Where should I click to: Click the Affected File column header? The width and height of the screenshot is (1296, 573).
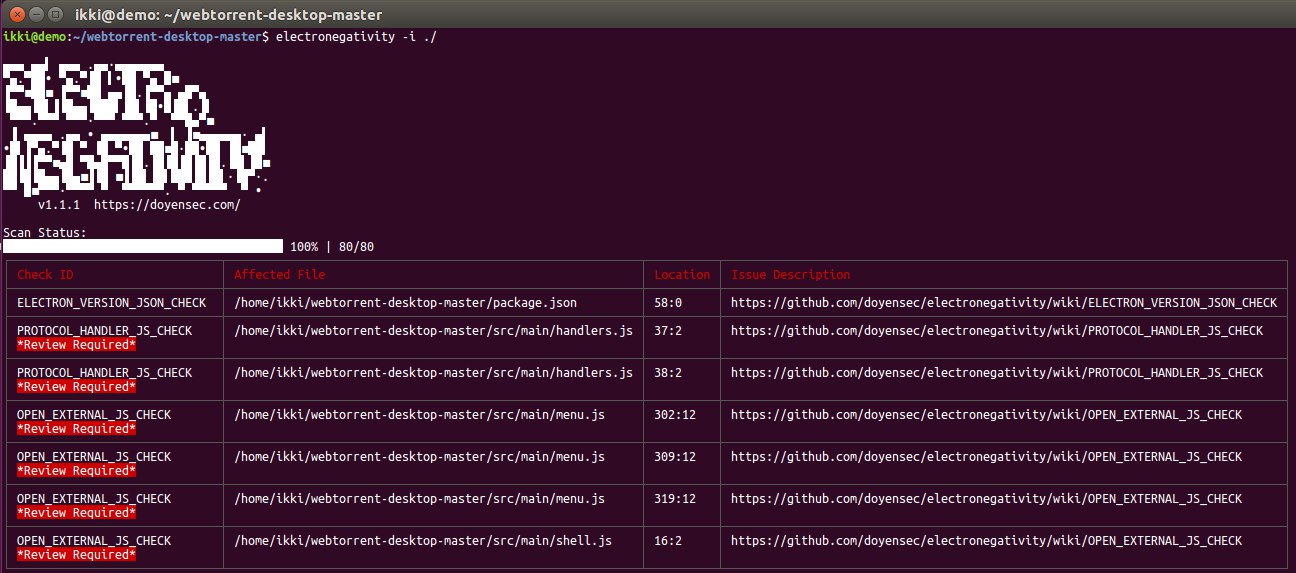279,275
